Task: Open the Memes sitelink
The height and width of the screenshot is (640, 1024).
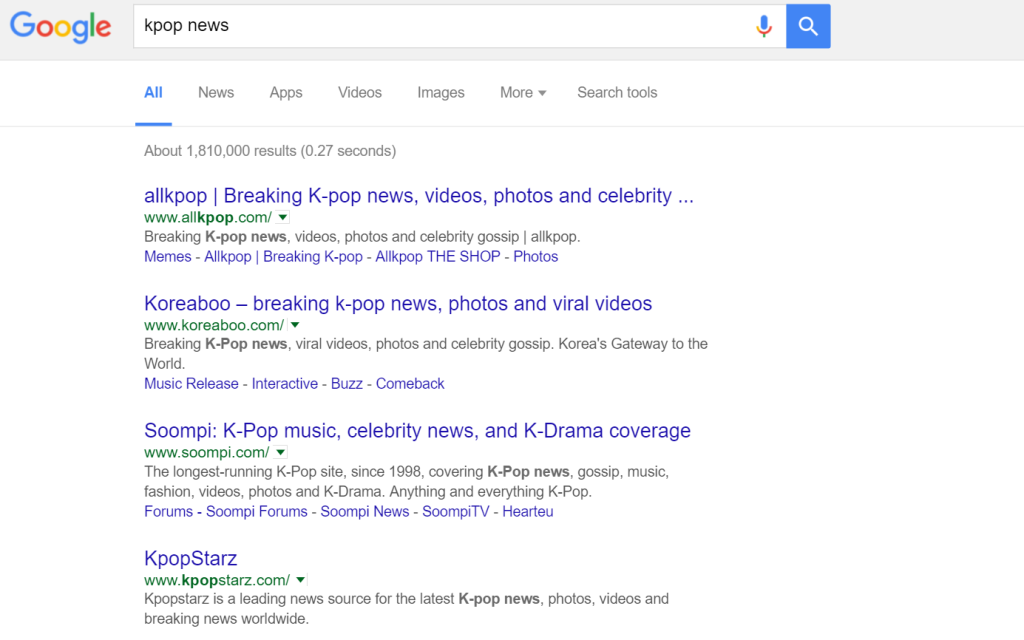Action: [168, 257]
